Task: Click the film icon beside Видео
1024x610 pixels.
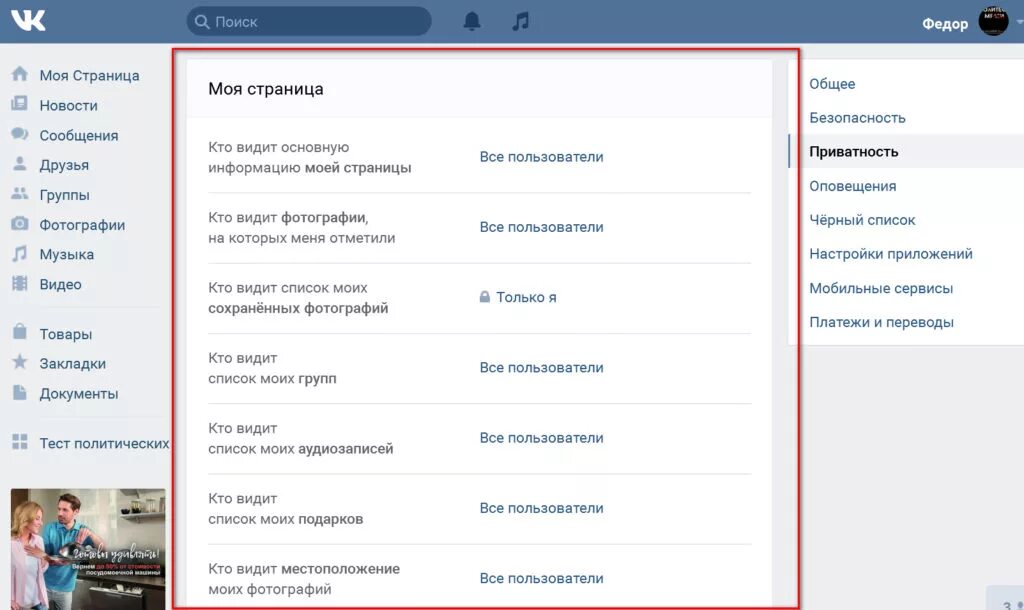Action: (x=20, y=283)
